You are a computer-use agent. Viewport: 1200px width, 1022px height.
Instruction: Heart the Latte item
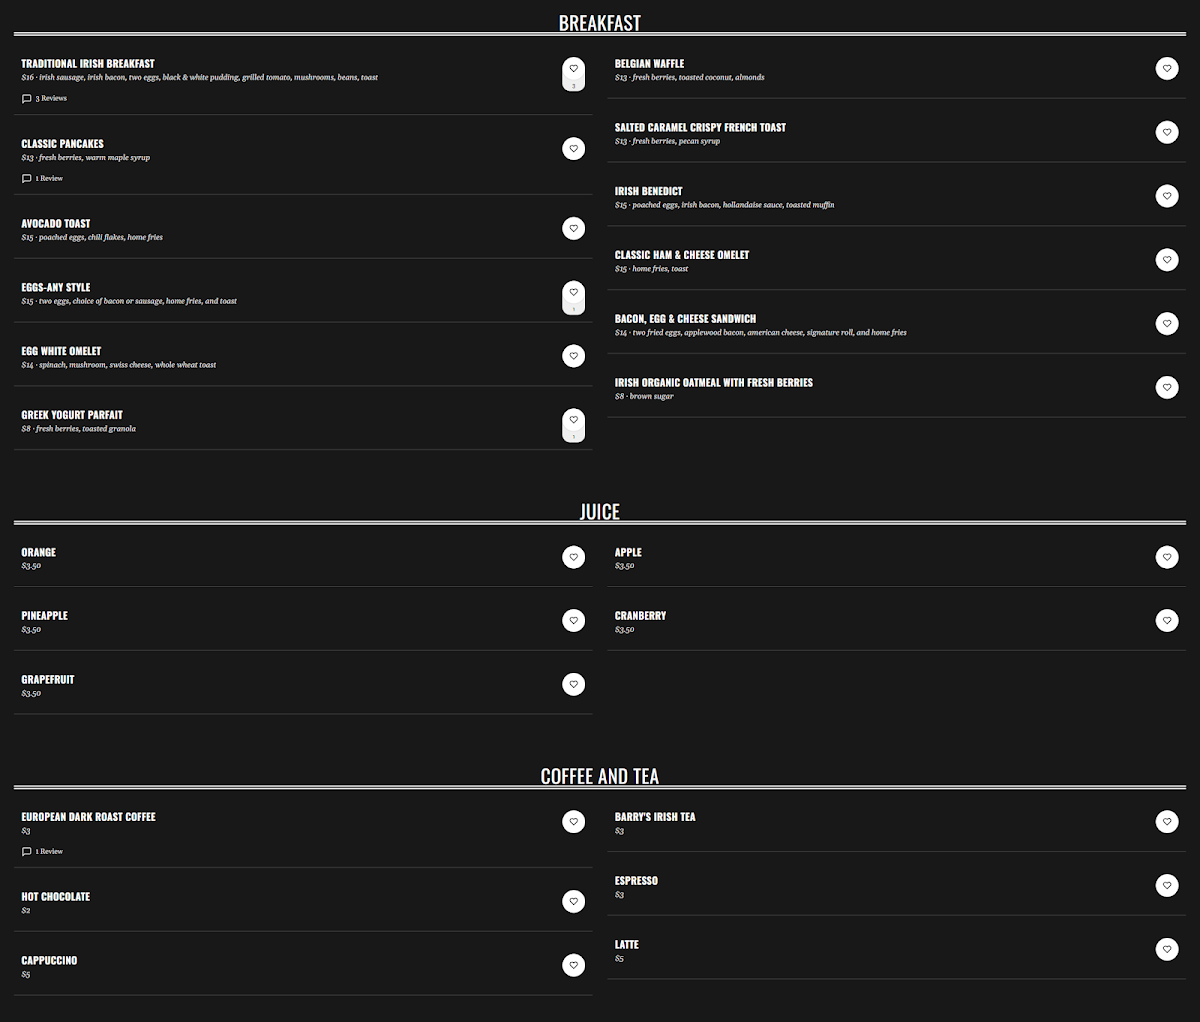click(1167, 949)
